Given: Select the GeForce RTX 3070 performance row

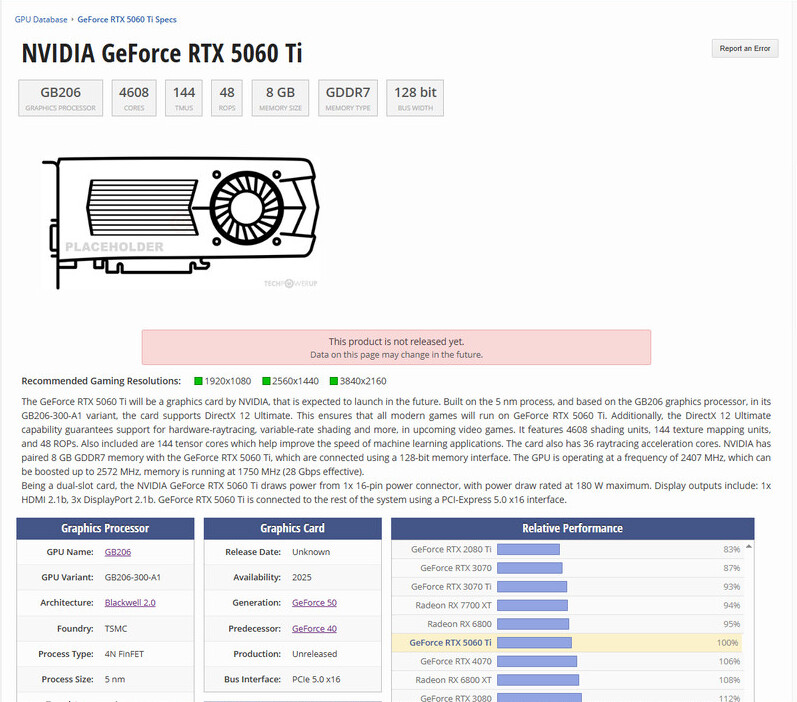Looking at the screenshot, I should 567,568.
